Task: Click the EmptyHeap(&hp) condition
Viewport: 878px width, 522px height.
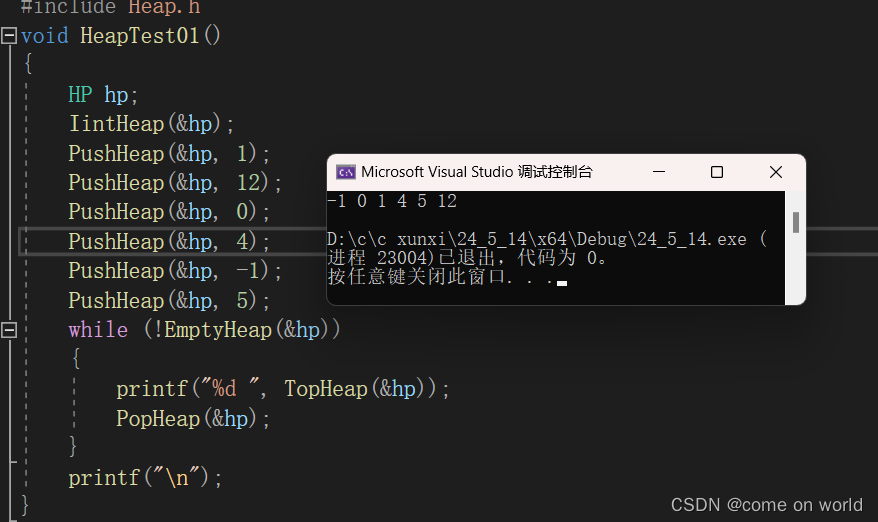Action: tap(240, 330)
